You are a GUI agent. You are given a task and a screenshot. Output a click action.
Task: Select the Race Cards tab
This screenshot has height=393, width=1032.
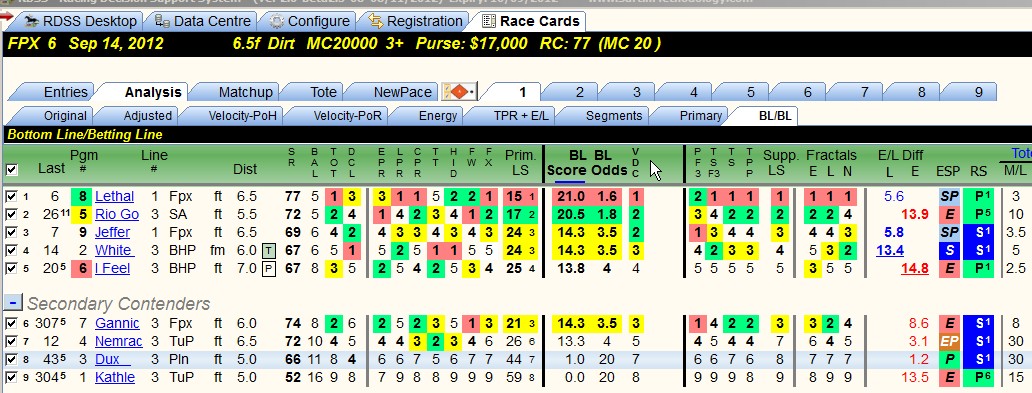(531, 21)
